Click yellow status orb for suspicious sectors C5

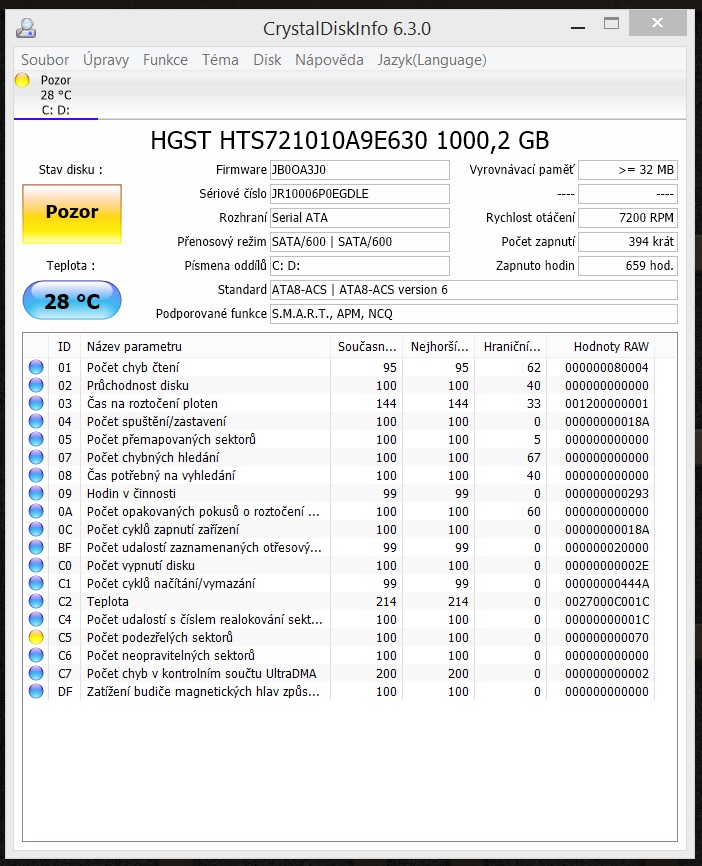(x=36, y=638)
